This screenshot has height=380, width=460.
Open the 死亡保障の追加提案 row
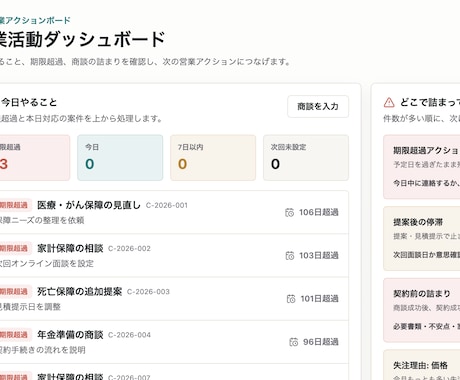coord(174,299)
